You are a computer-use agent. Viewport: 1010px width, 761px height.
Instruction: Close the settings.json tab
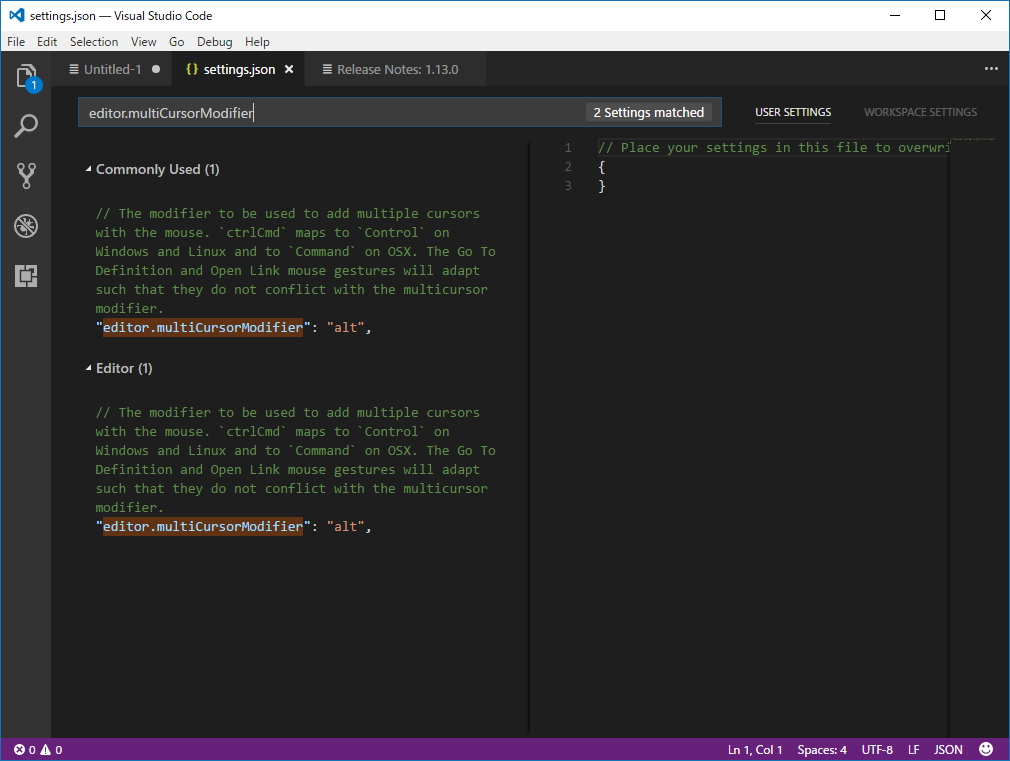click(x=289, y=69)
